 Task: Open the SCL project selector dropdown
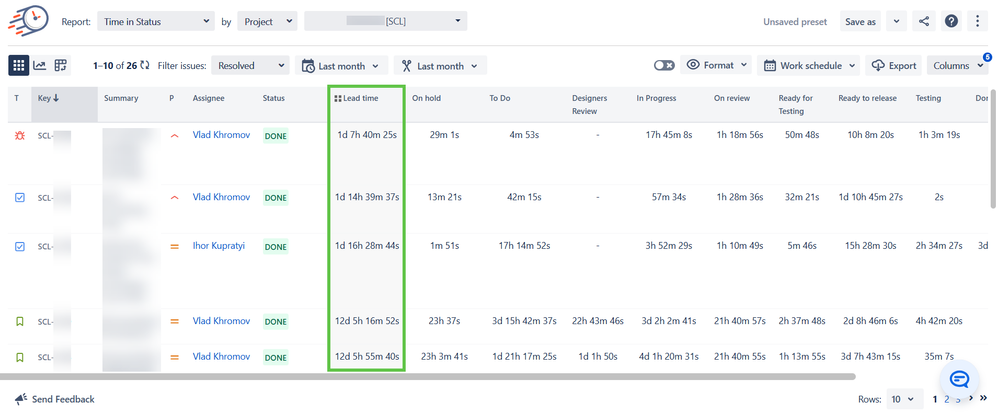tap(386, 21)
